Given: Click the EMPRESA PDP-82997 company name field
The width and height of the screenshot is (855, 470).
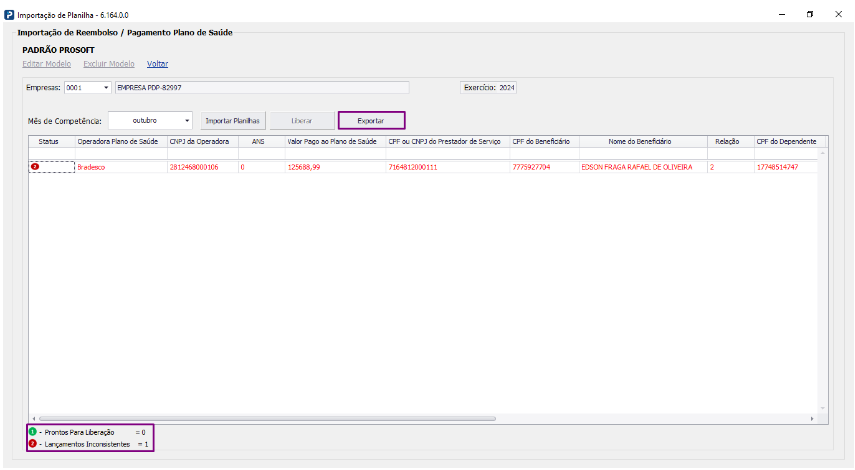Looking at the screenshot, I should [261, 87].
